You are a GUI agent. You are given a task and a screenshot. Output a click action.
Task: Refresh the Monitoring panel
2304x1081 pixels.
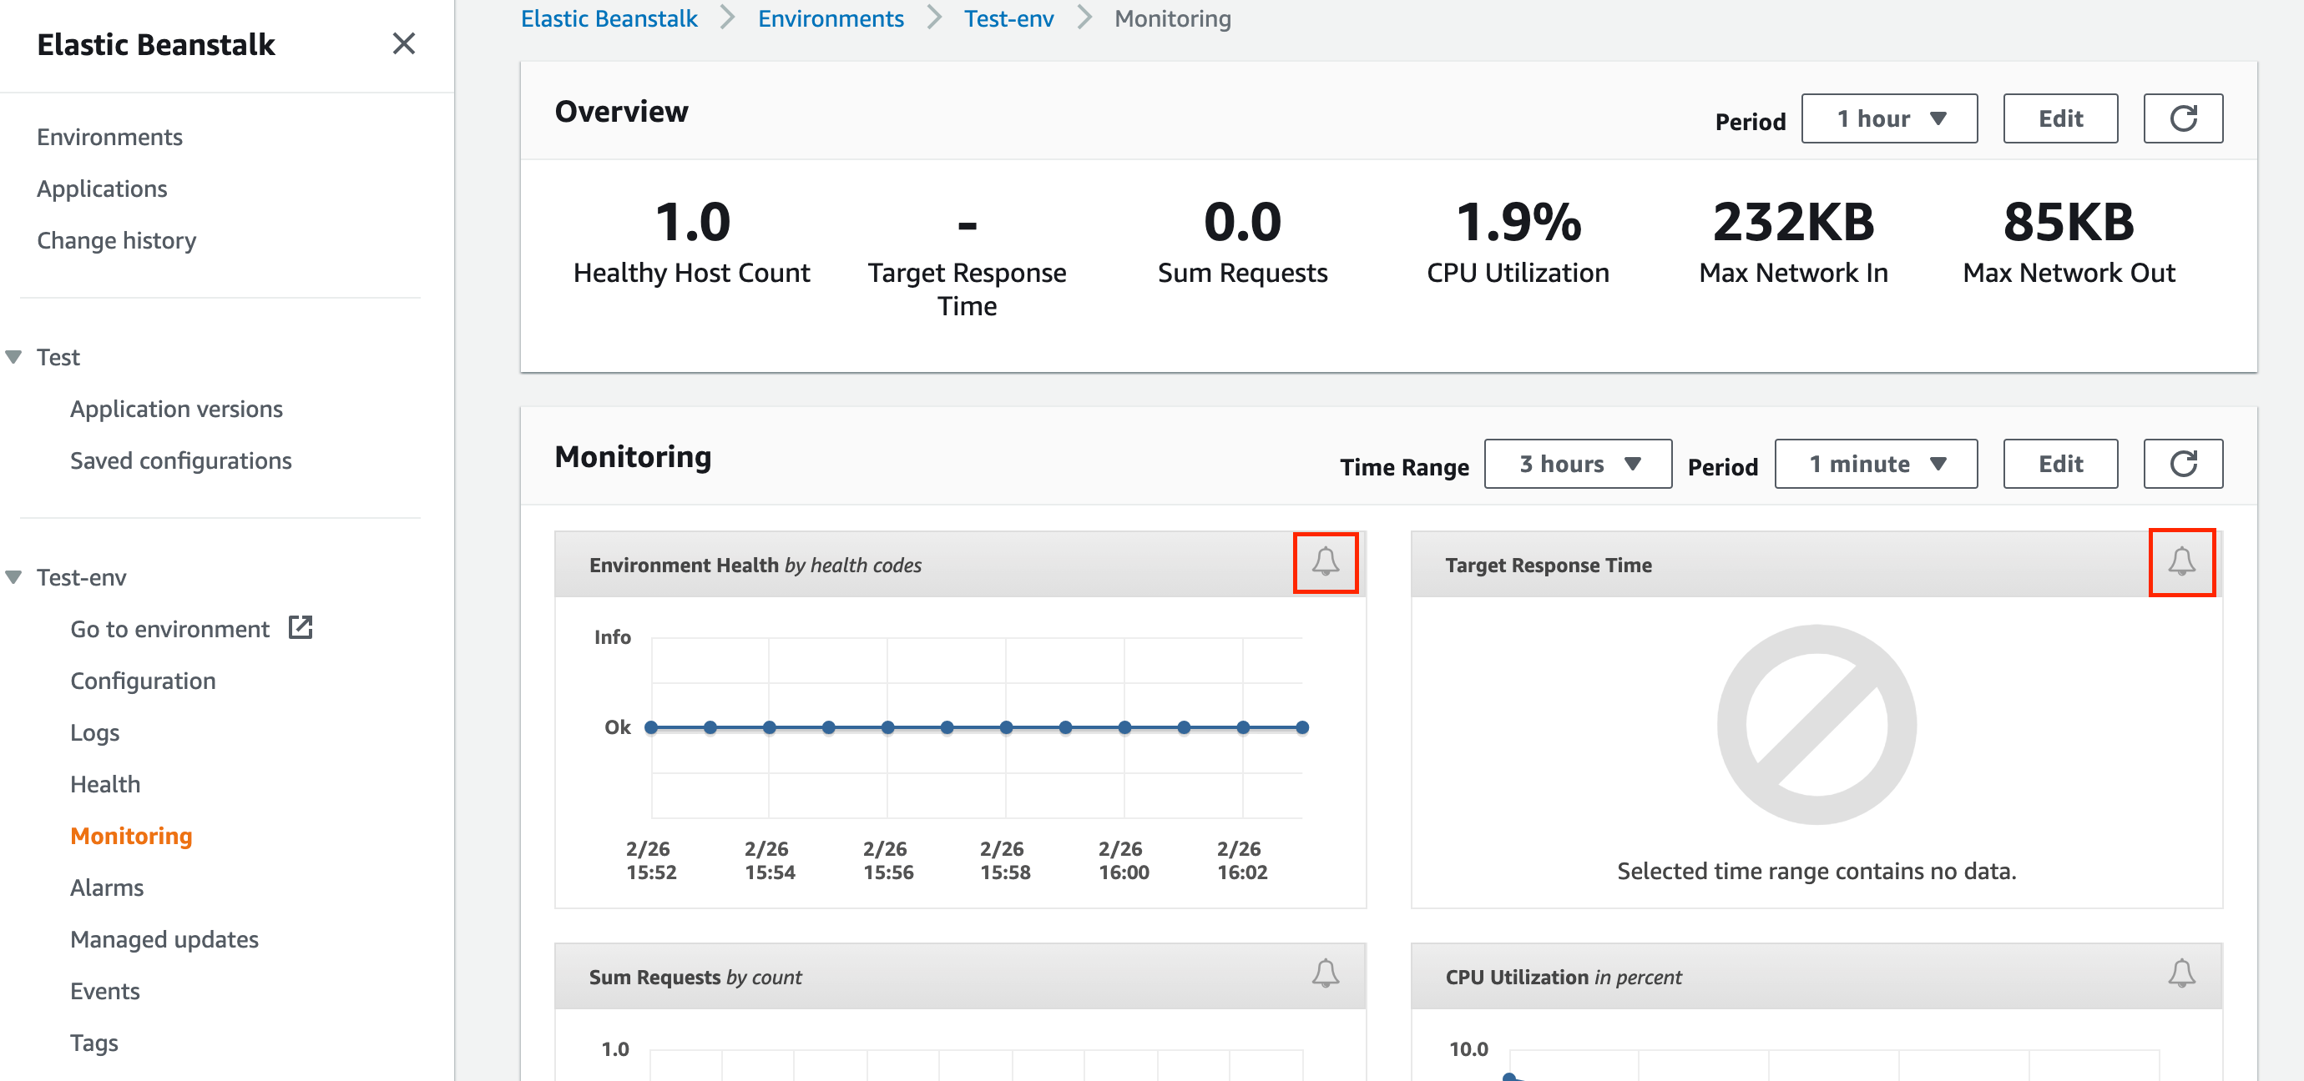2183,464
